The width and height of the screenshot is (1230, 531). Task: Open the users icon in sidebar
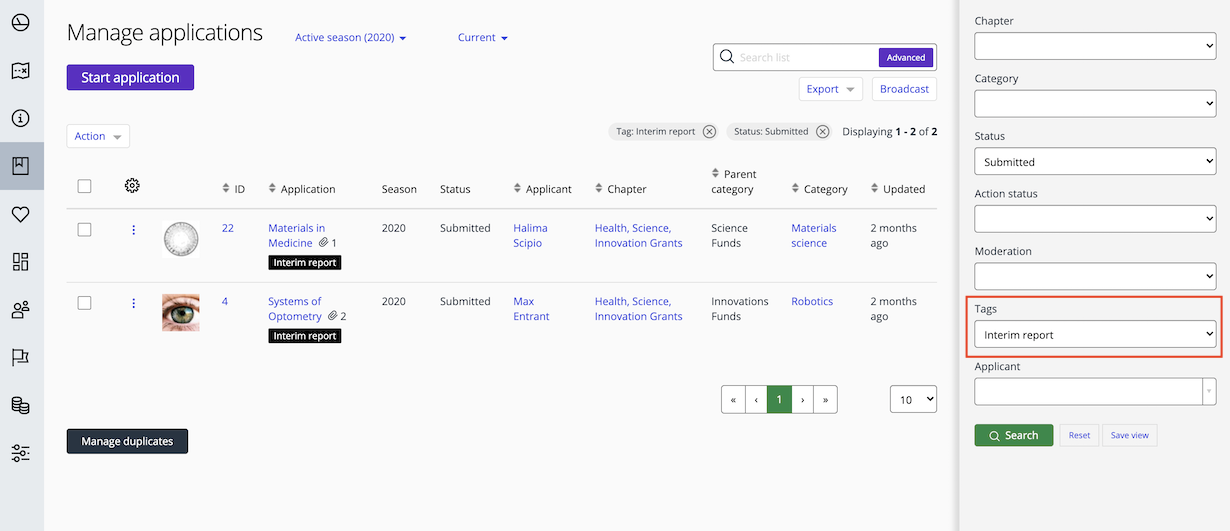[21, 310]
